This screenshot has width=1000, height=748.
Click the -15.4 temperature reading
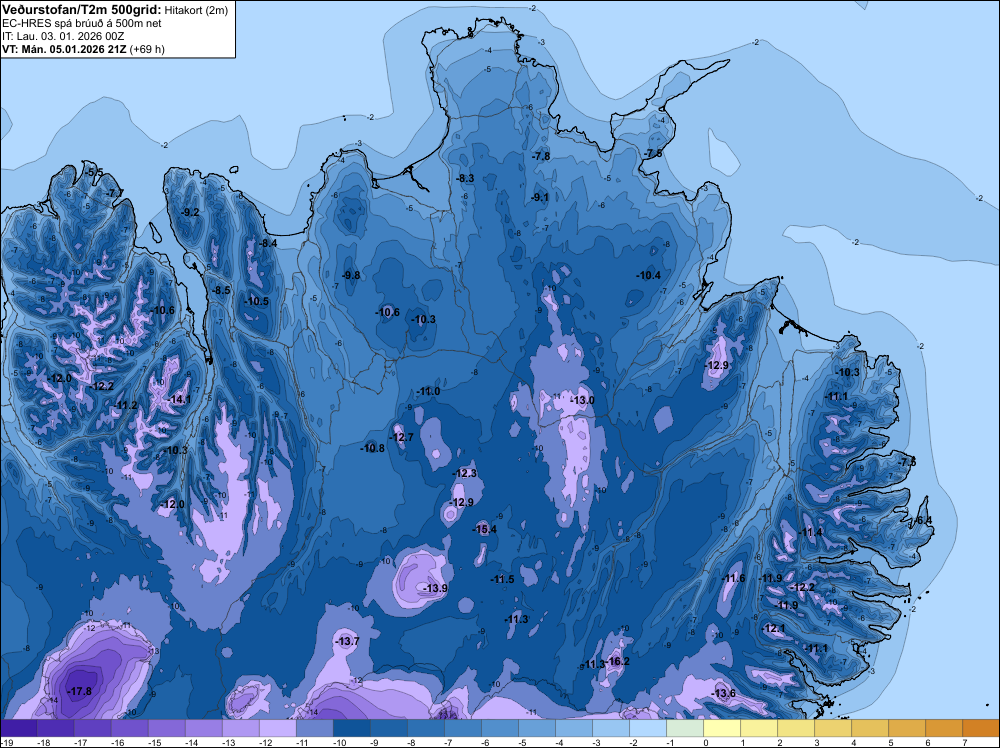click(484, 529)
